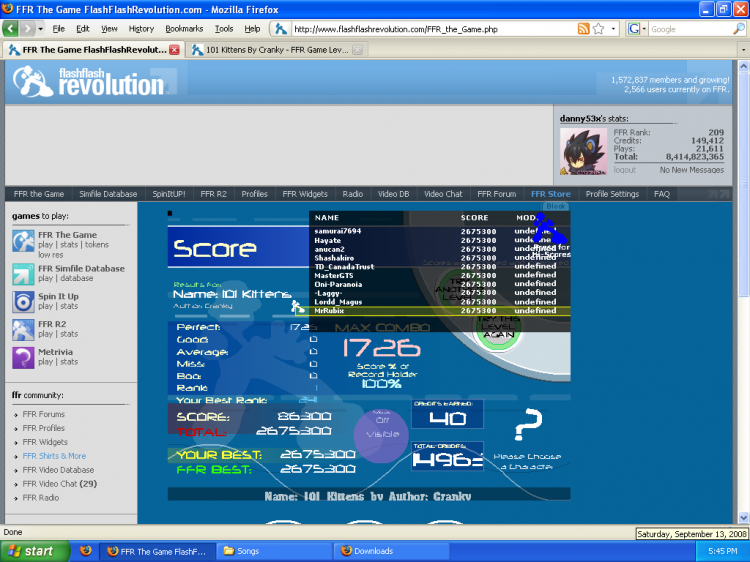The height and width of the screenshot is (562, 750).
Task: Open SpinItUP! in navigation bar
Action: 168,194
